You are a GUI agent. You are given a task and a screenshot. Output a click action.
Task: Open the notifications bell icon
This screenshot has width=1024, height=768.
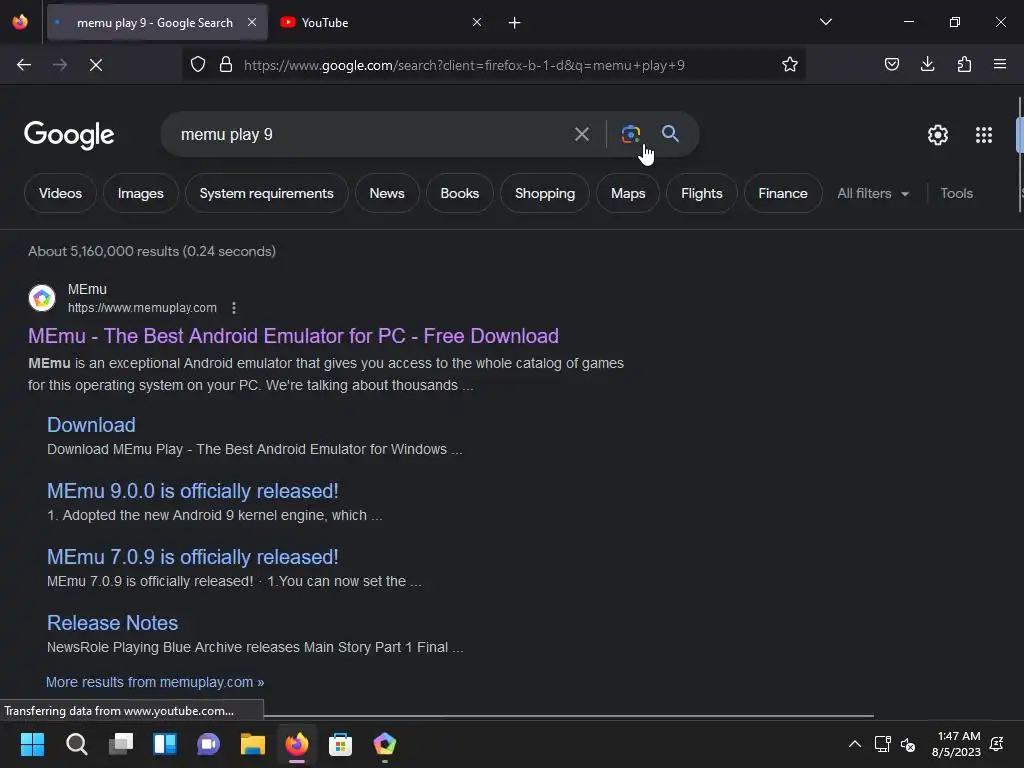997,744
